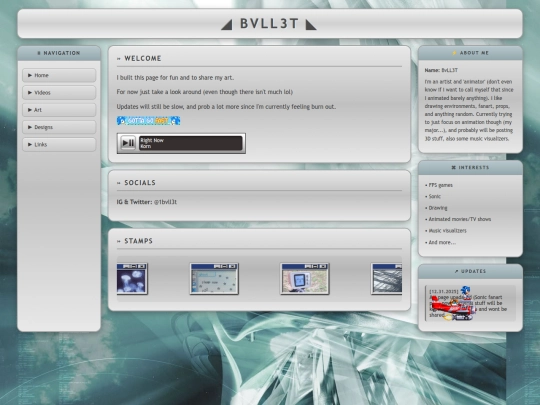Click the Socials section heading
Image resolution: width=540 pixels, height=405 pixels.
tap(140, 183)
